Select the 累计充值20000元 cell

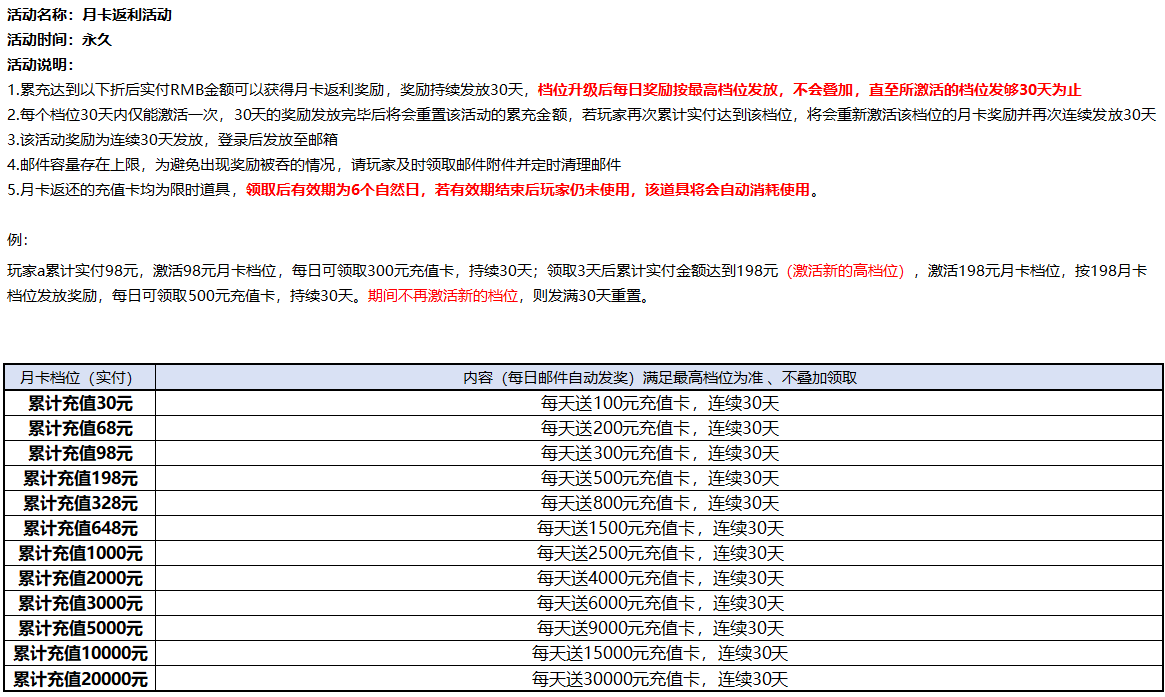80,679
